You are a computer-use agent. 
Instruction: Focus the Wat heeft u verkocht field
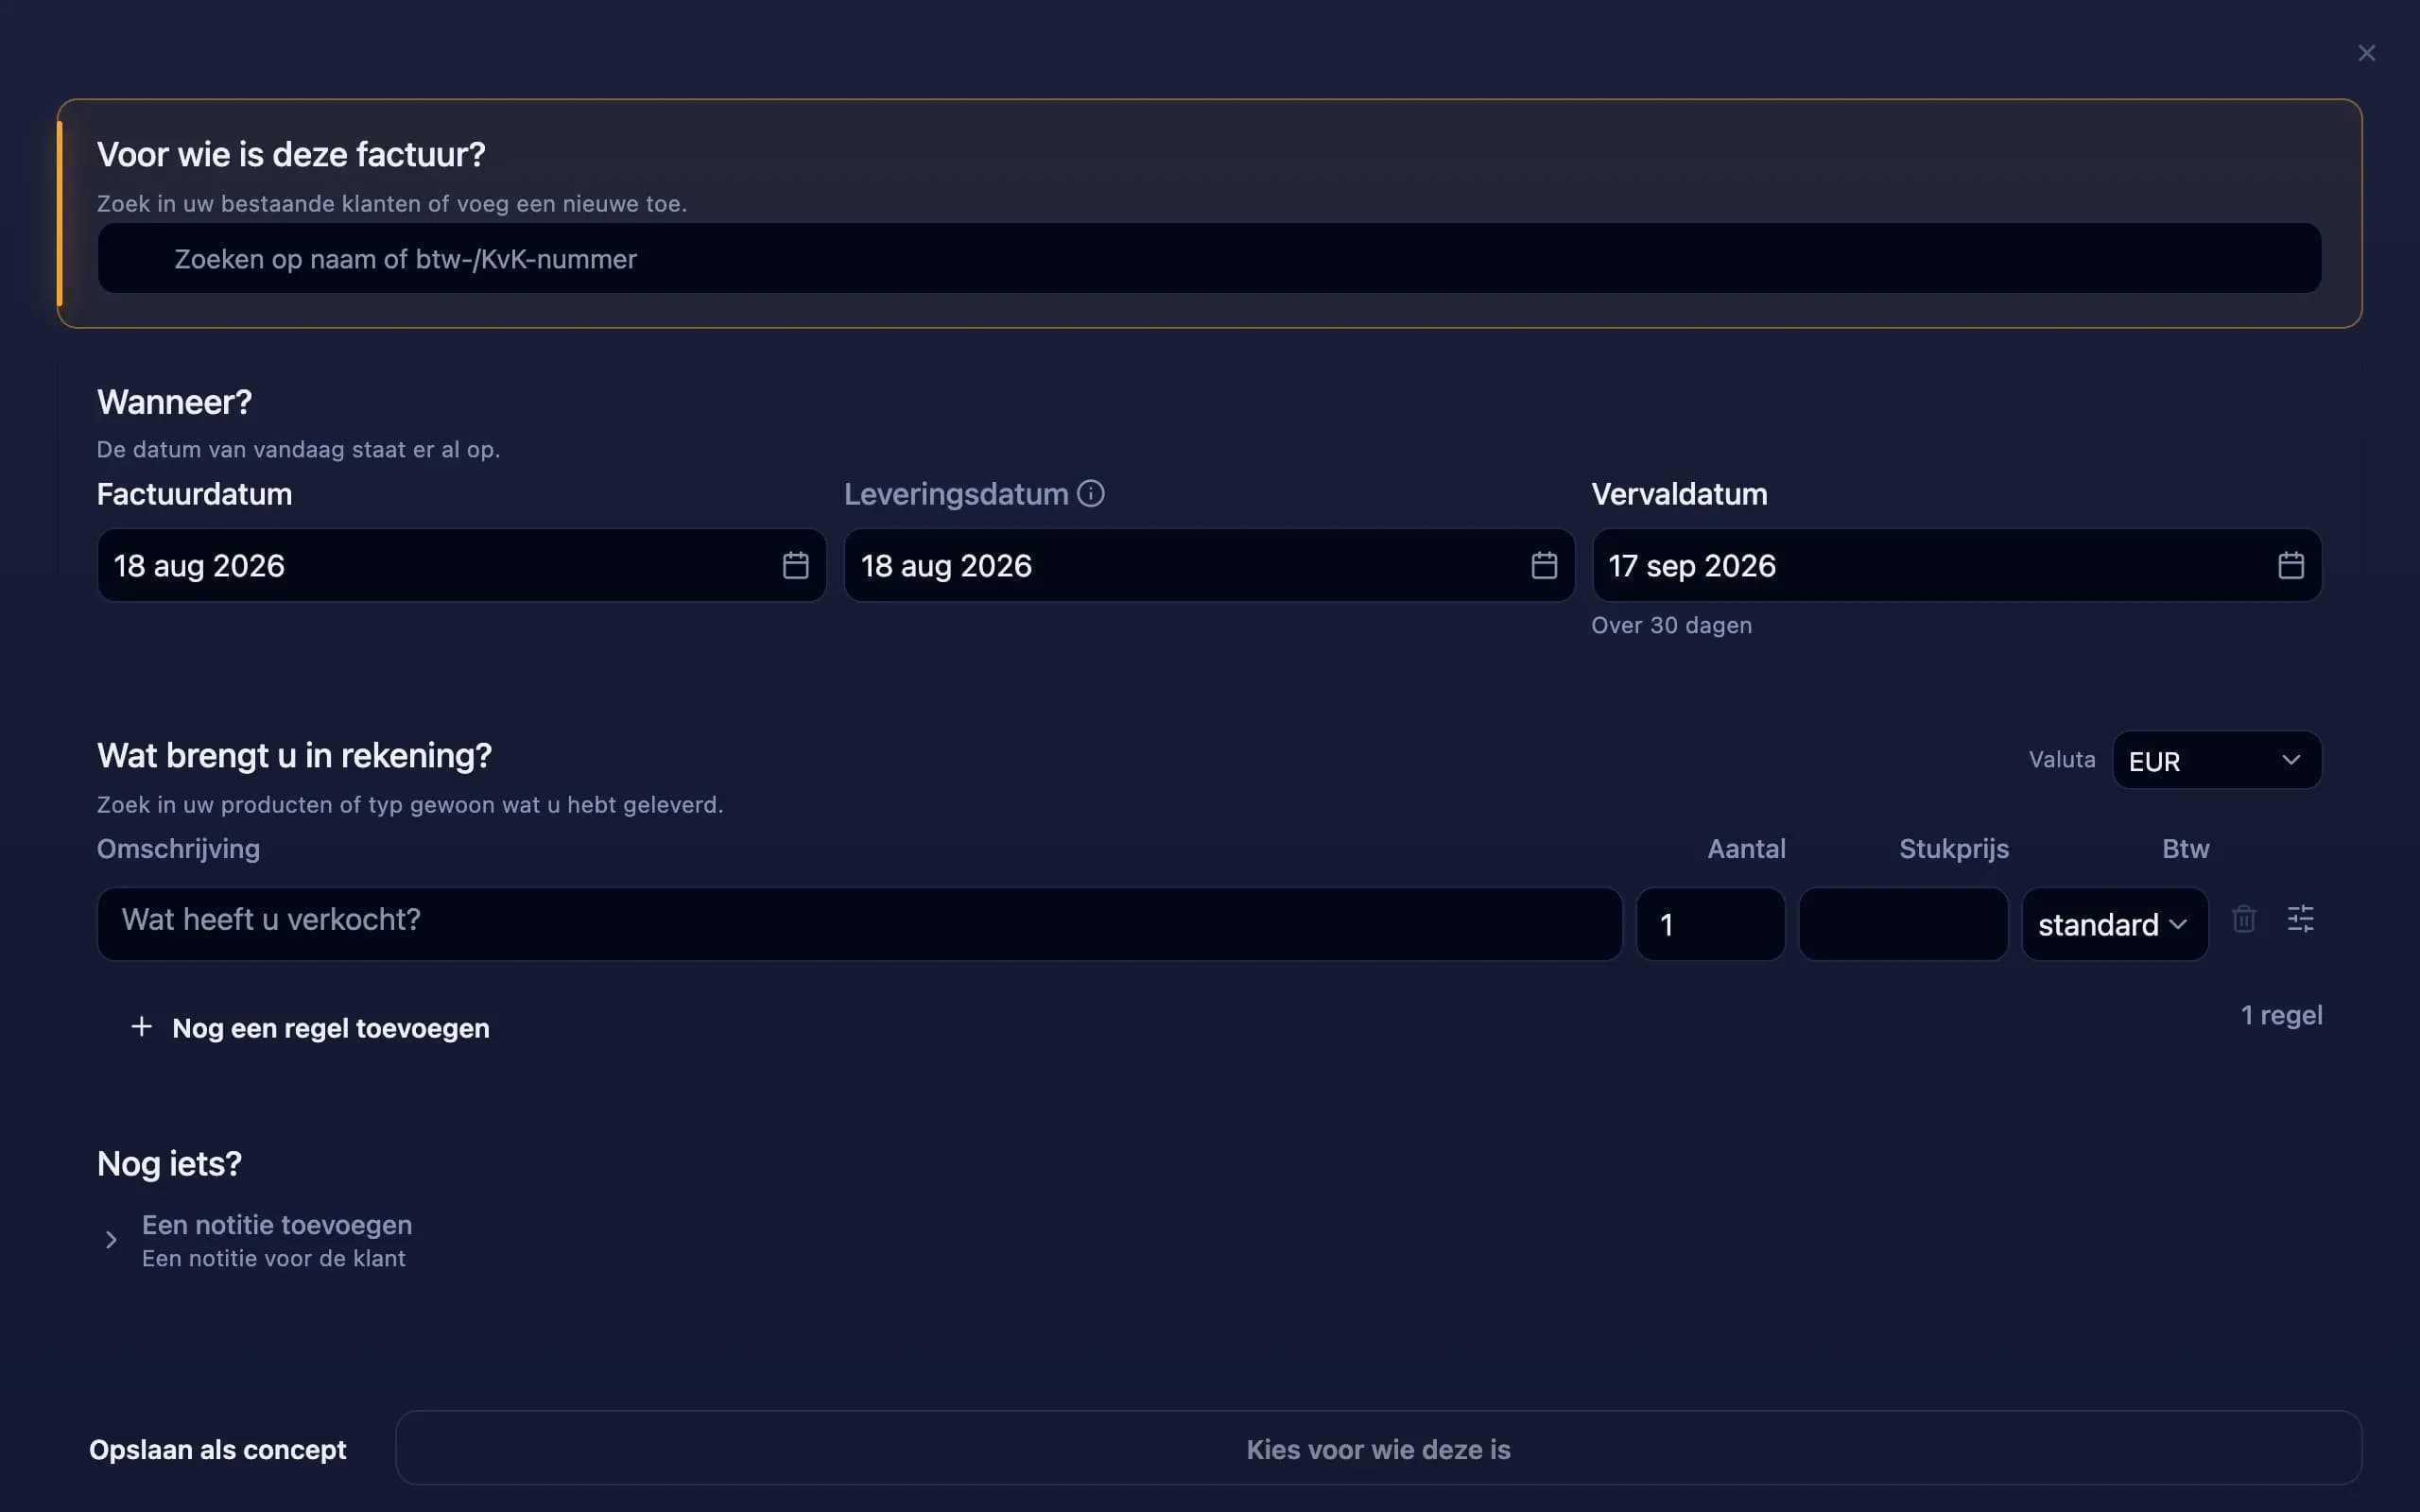[859, 924]
